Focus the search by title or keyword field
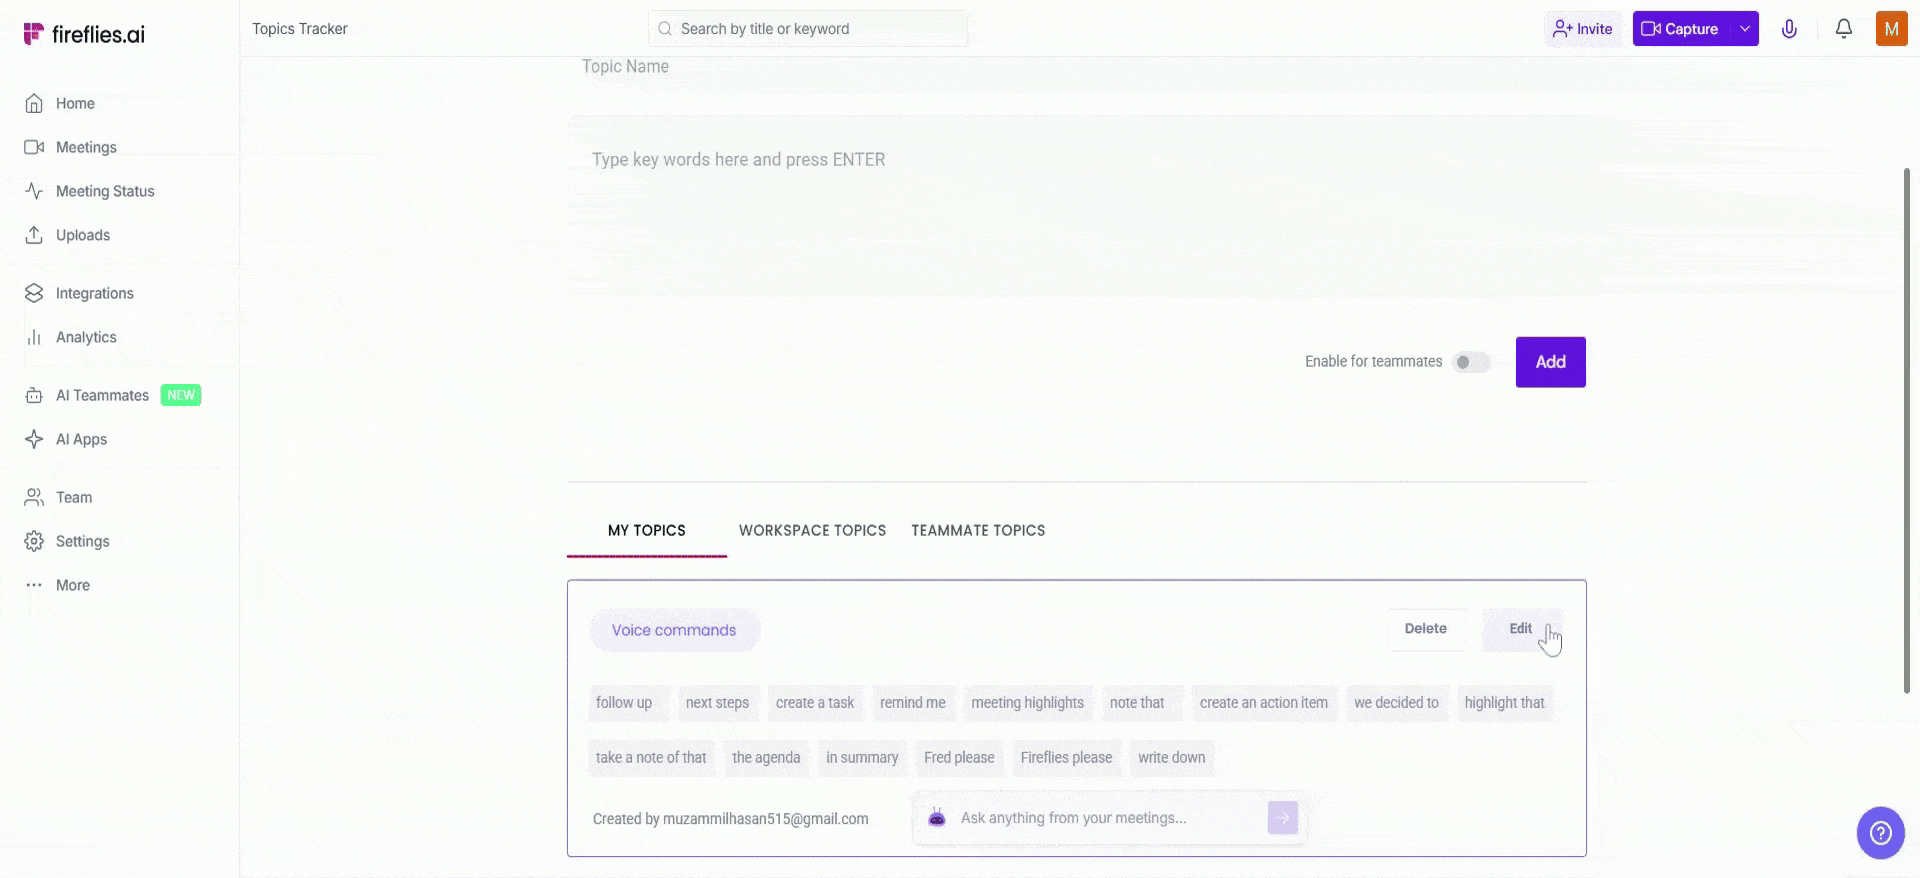The height and width of the screenshot is (878, 1920). [x=808, y=29]
